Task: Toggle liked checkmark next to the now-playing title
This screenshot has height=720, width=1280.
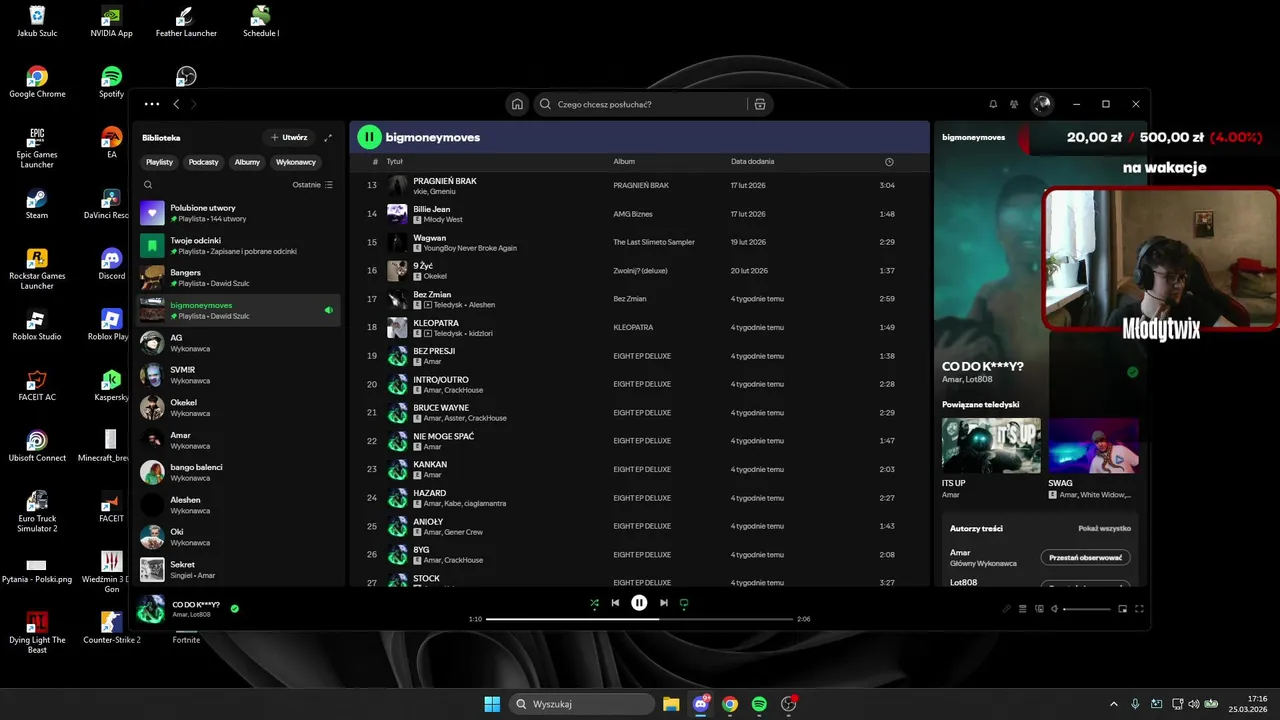Action: [234, 608]
